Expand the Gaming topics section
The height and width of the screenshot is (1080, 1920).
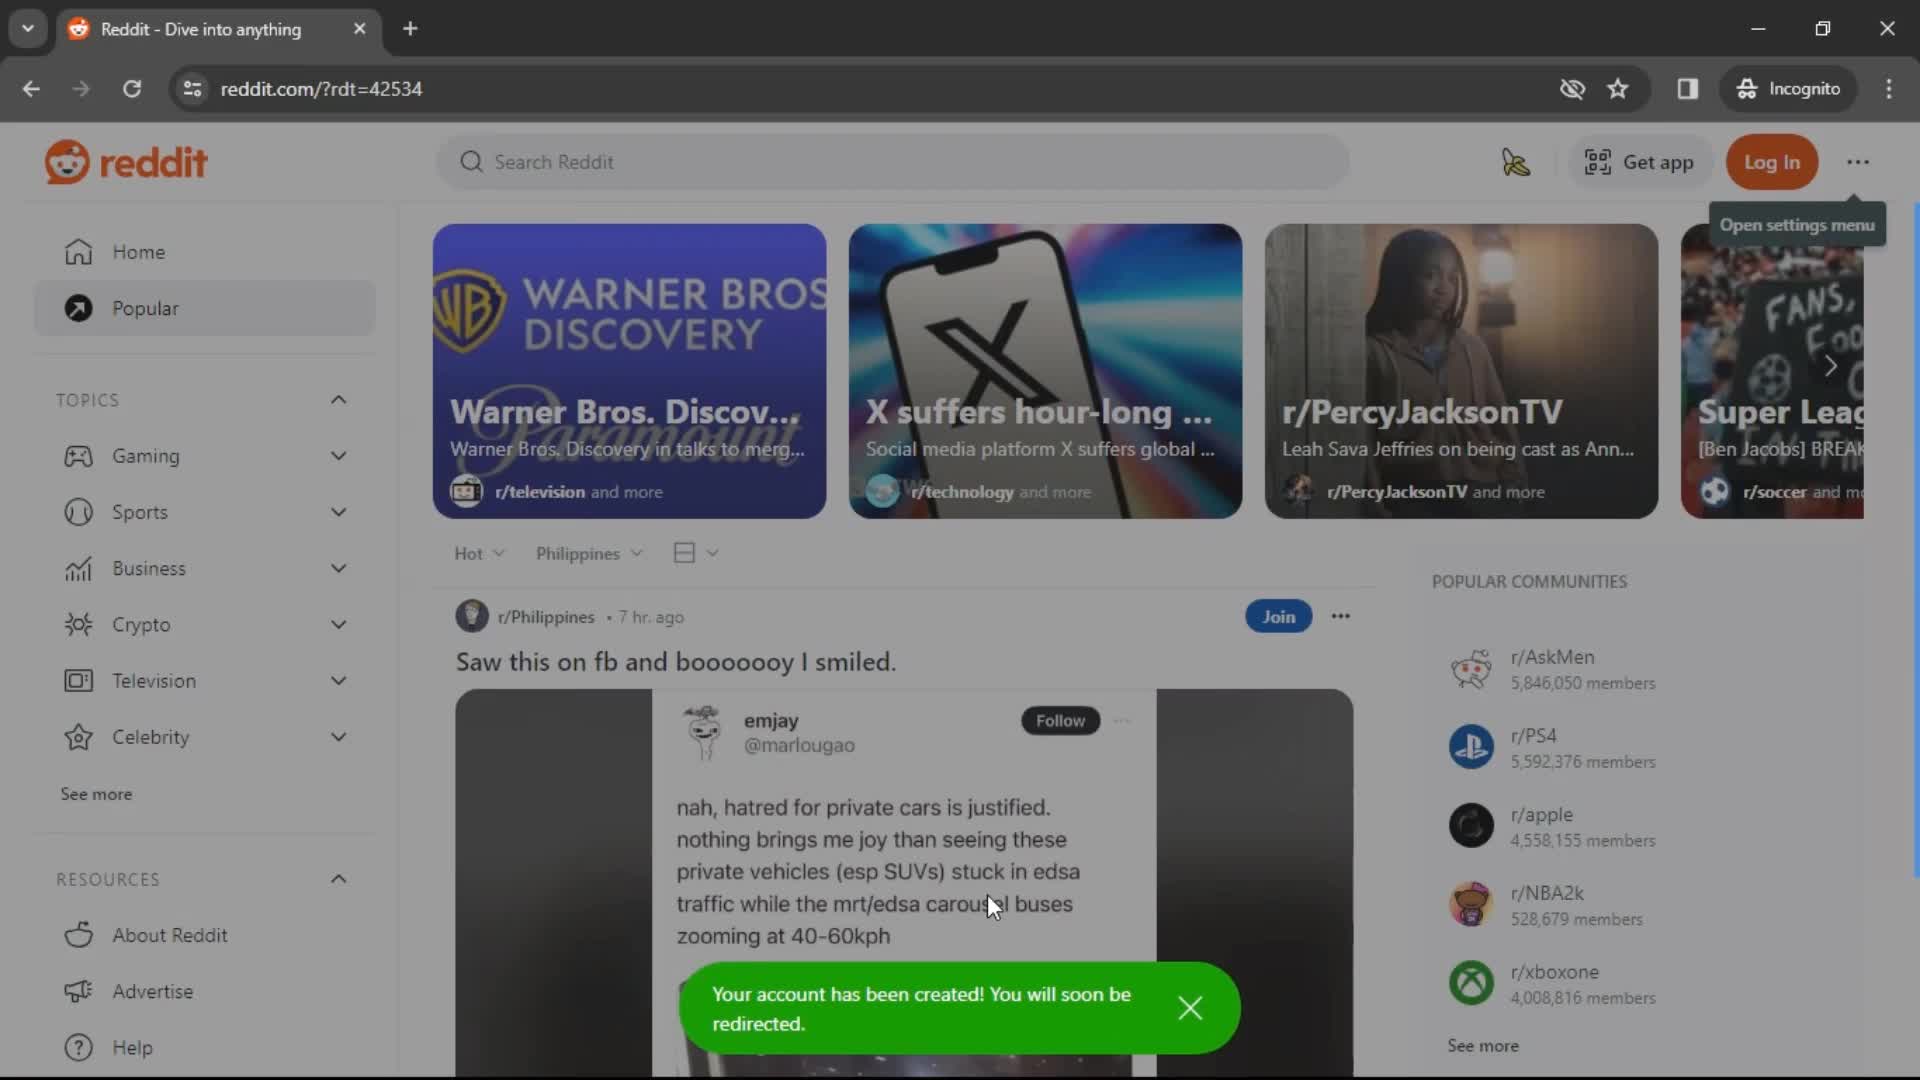point(338,456)
